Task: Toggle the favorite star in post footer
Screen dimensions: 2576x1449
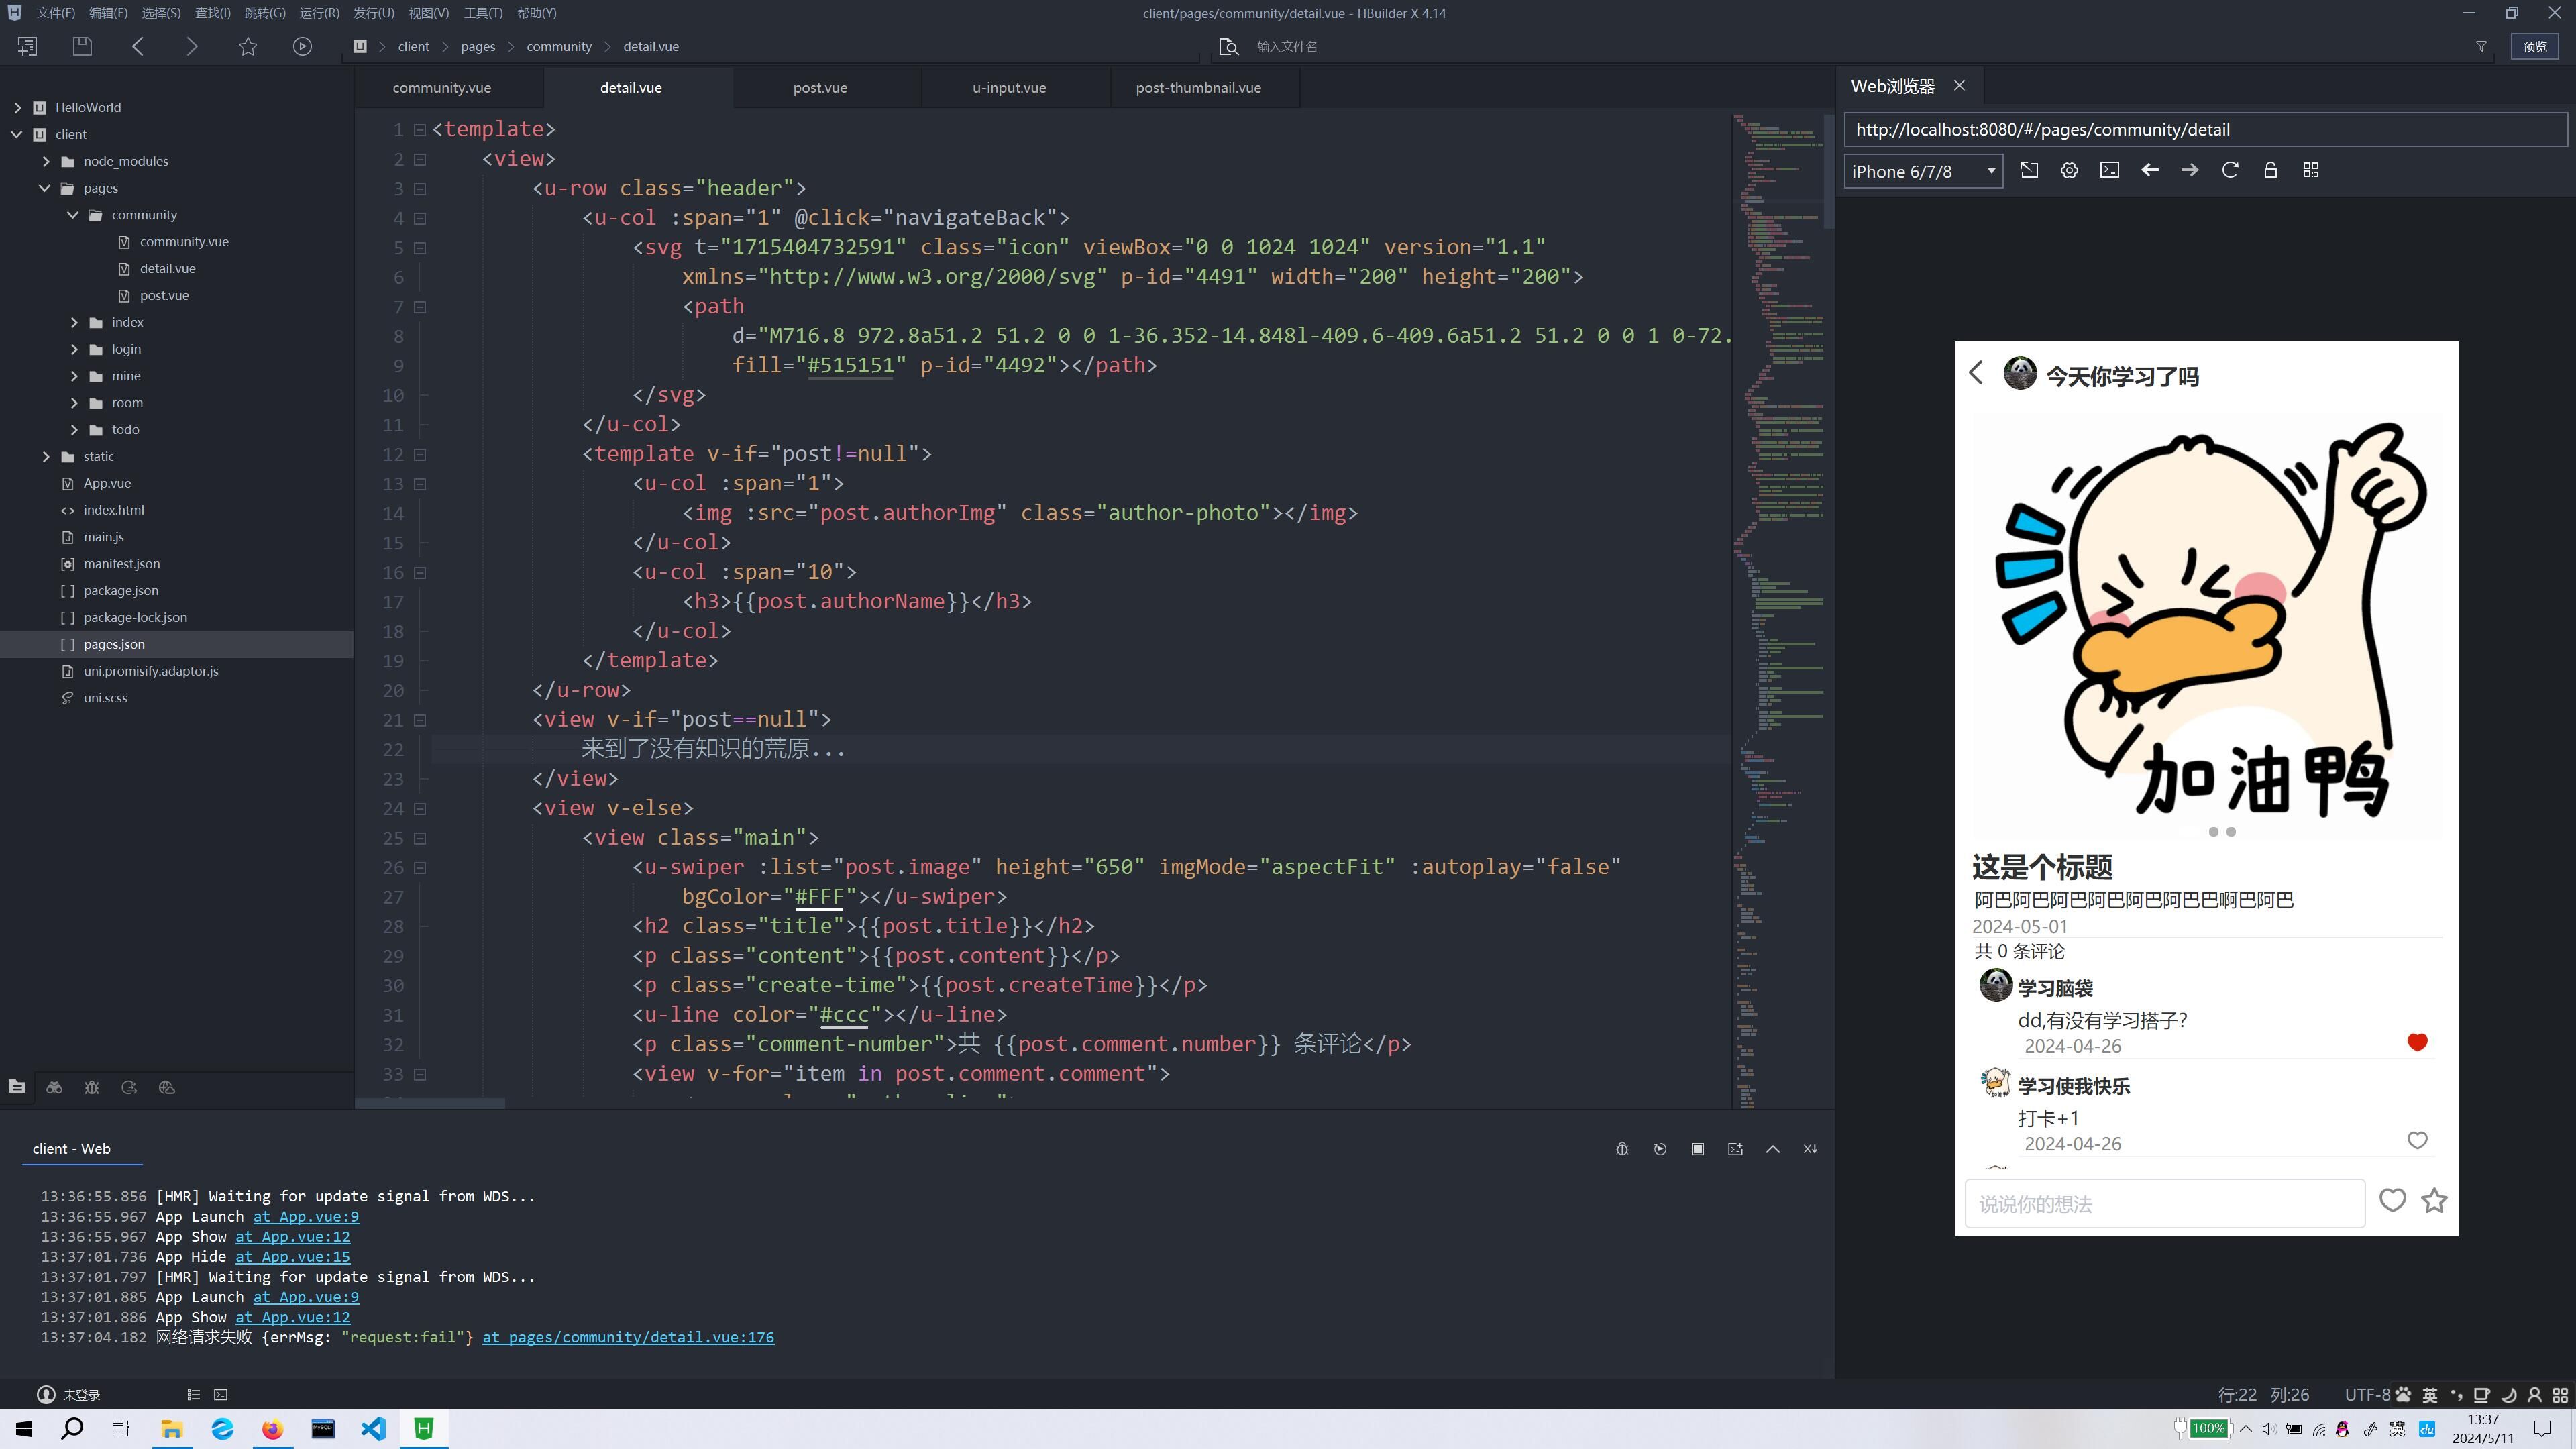Action: (2434, 1200)
